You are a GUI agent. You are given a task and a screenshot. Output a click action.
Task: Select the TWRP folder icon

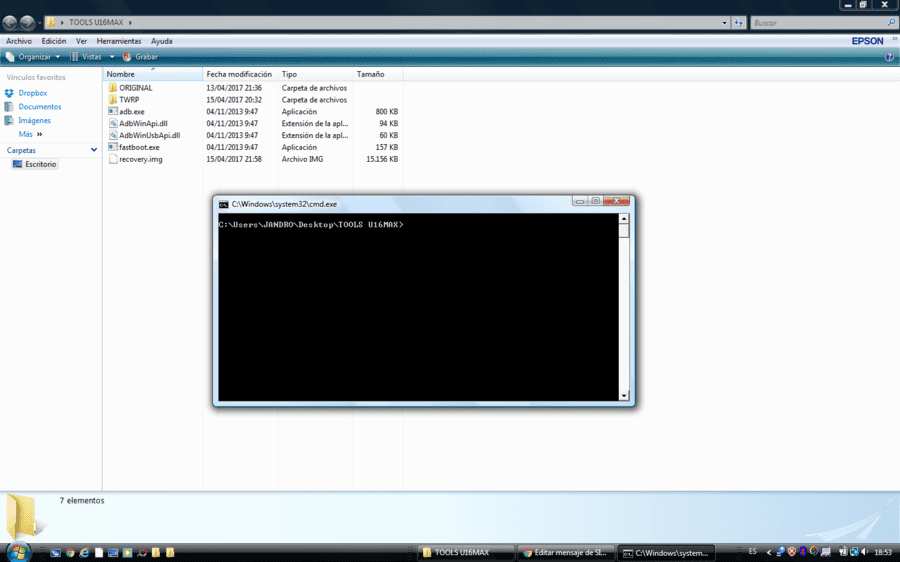point(112,100)
